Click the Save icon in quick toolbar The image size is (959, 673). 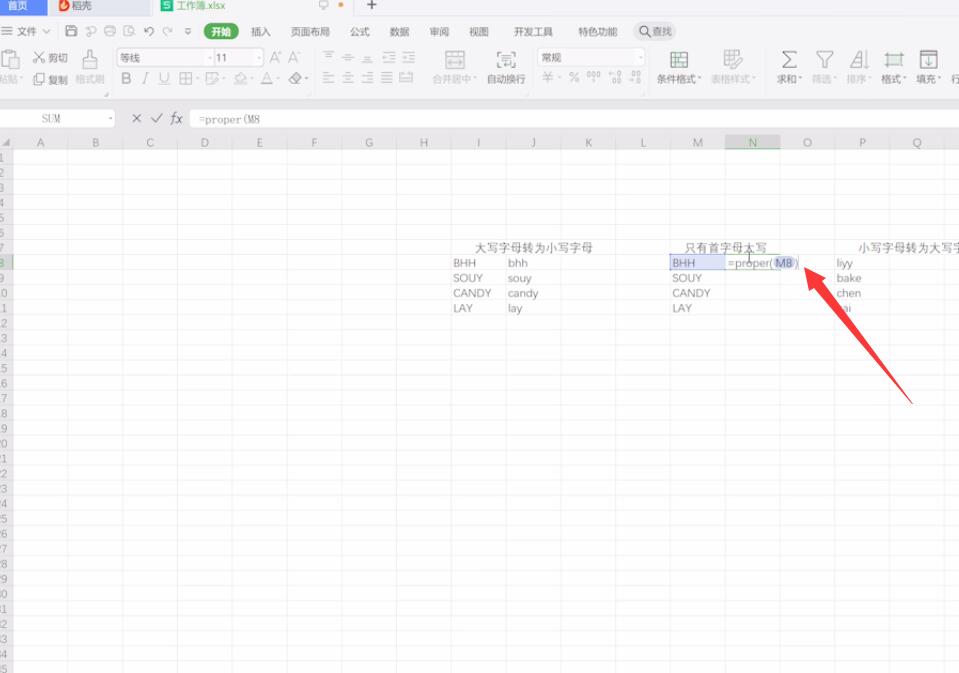click(x=71, y=31)
